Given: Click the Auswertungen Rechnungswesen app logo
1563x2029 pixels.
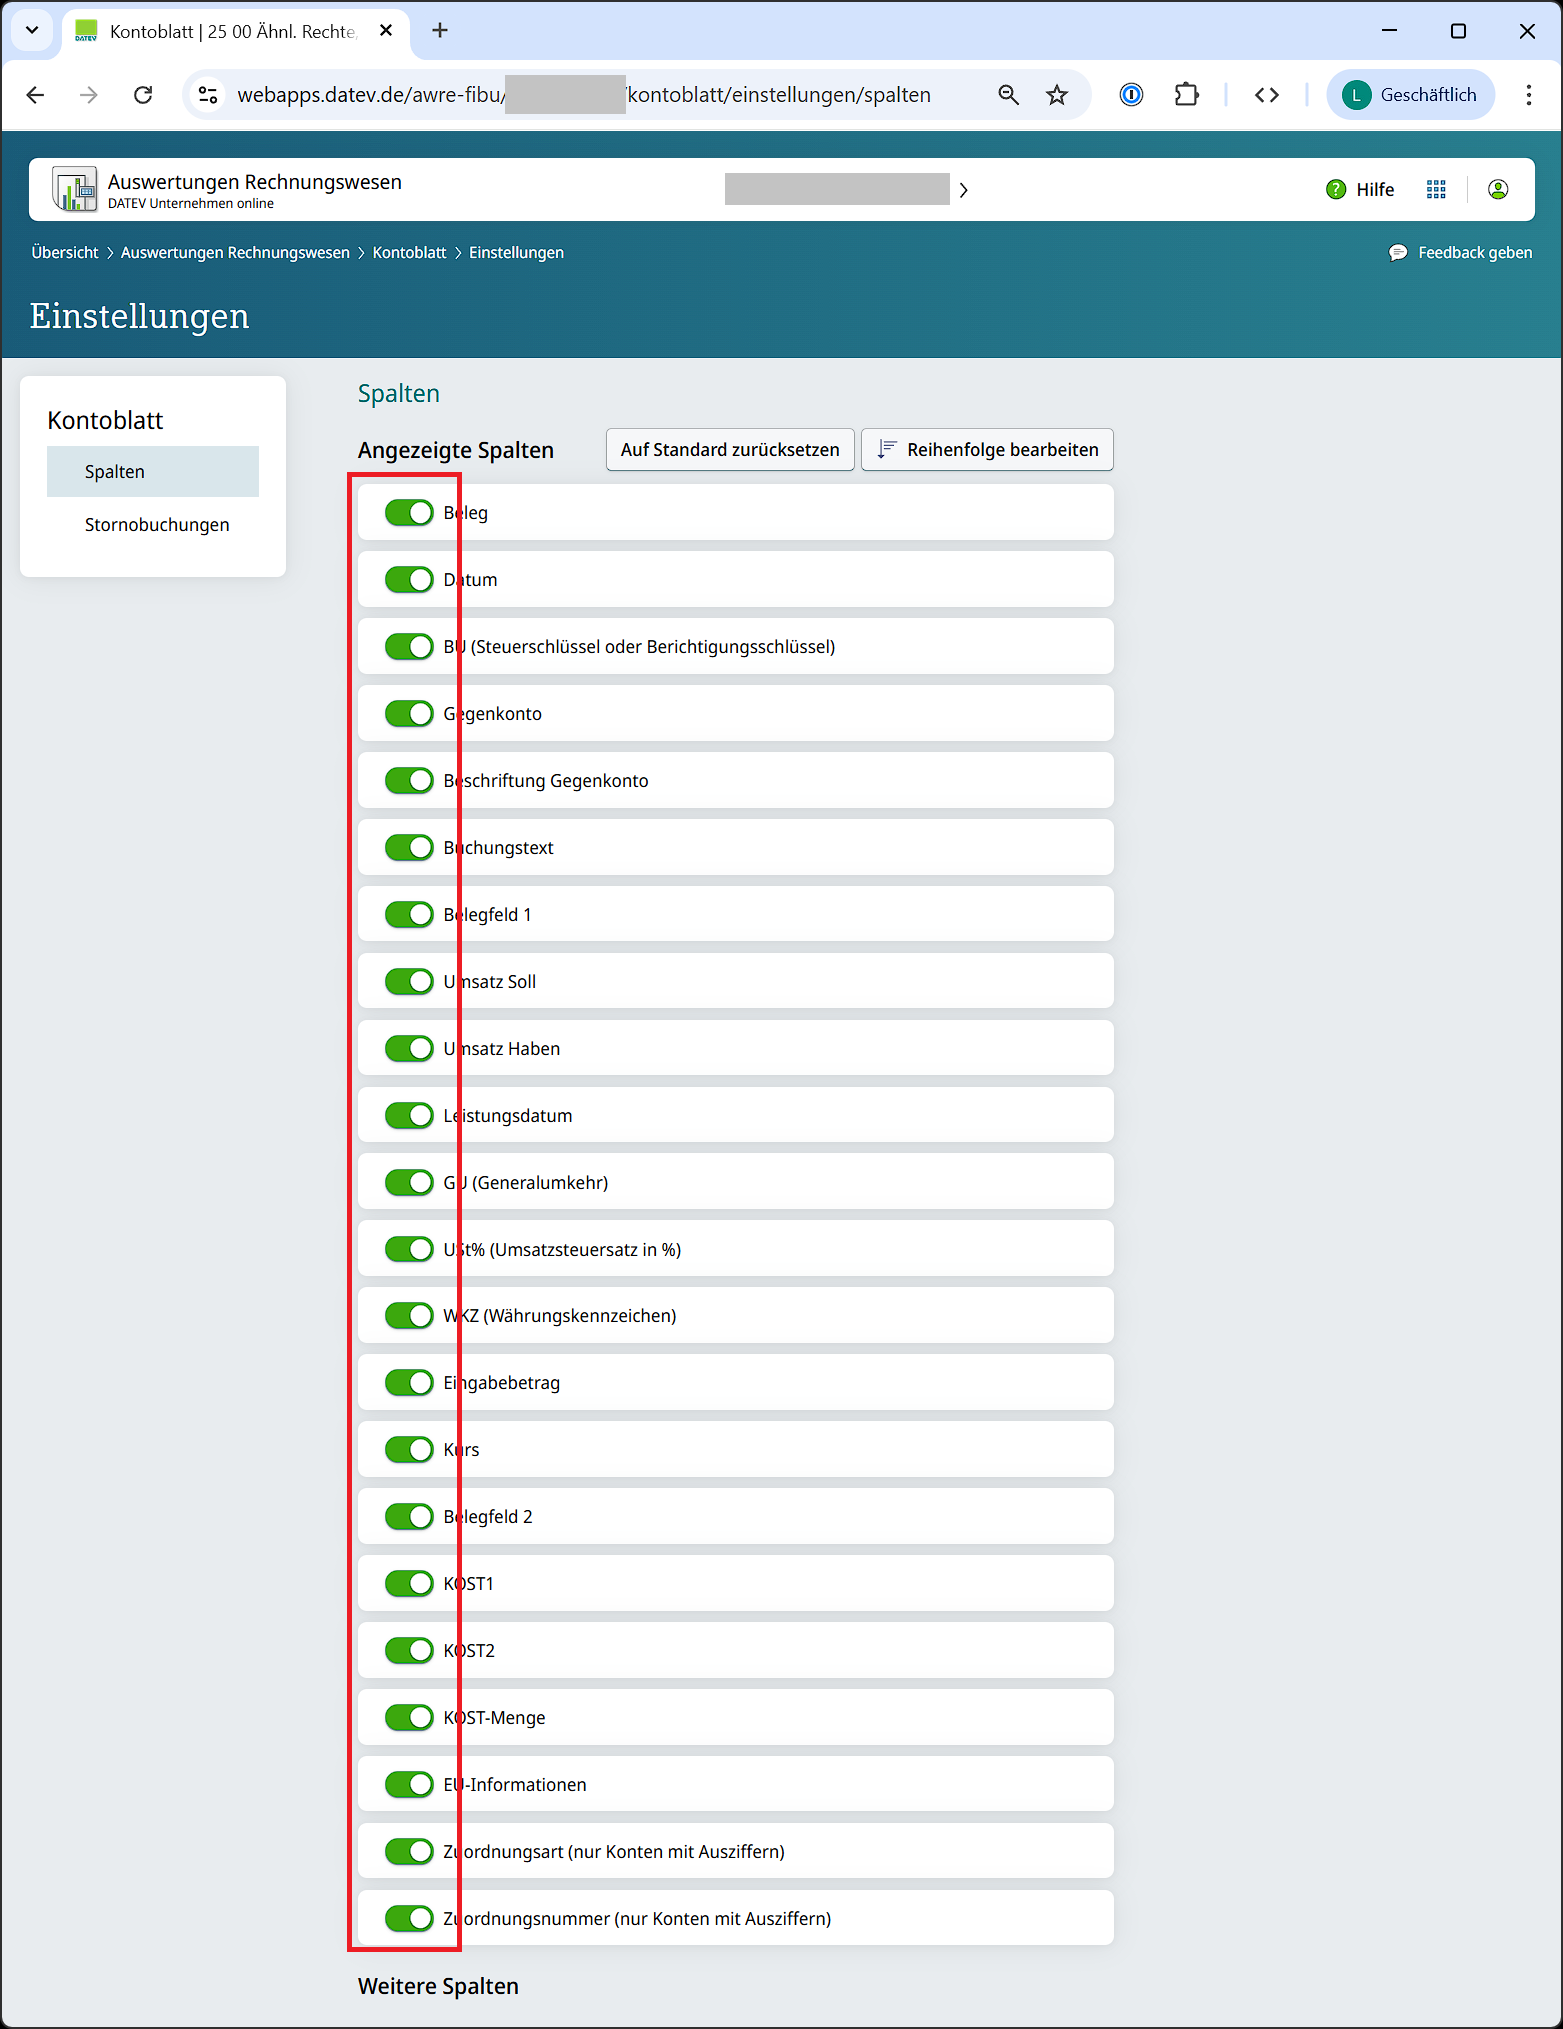Looking at the screenshot, I should tap(75, 189).
